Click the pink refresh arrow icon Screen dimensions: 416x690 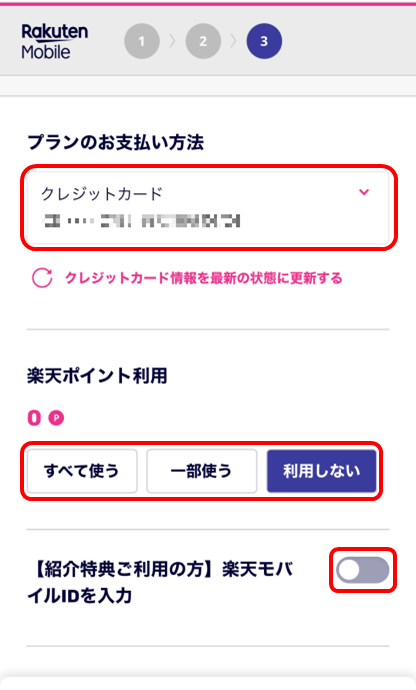point(42,278)
